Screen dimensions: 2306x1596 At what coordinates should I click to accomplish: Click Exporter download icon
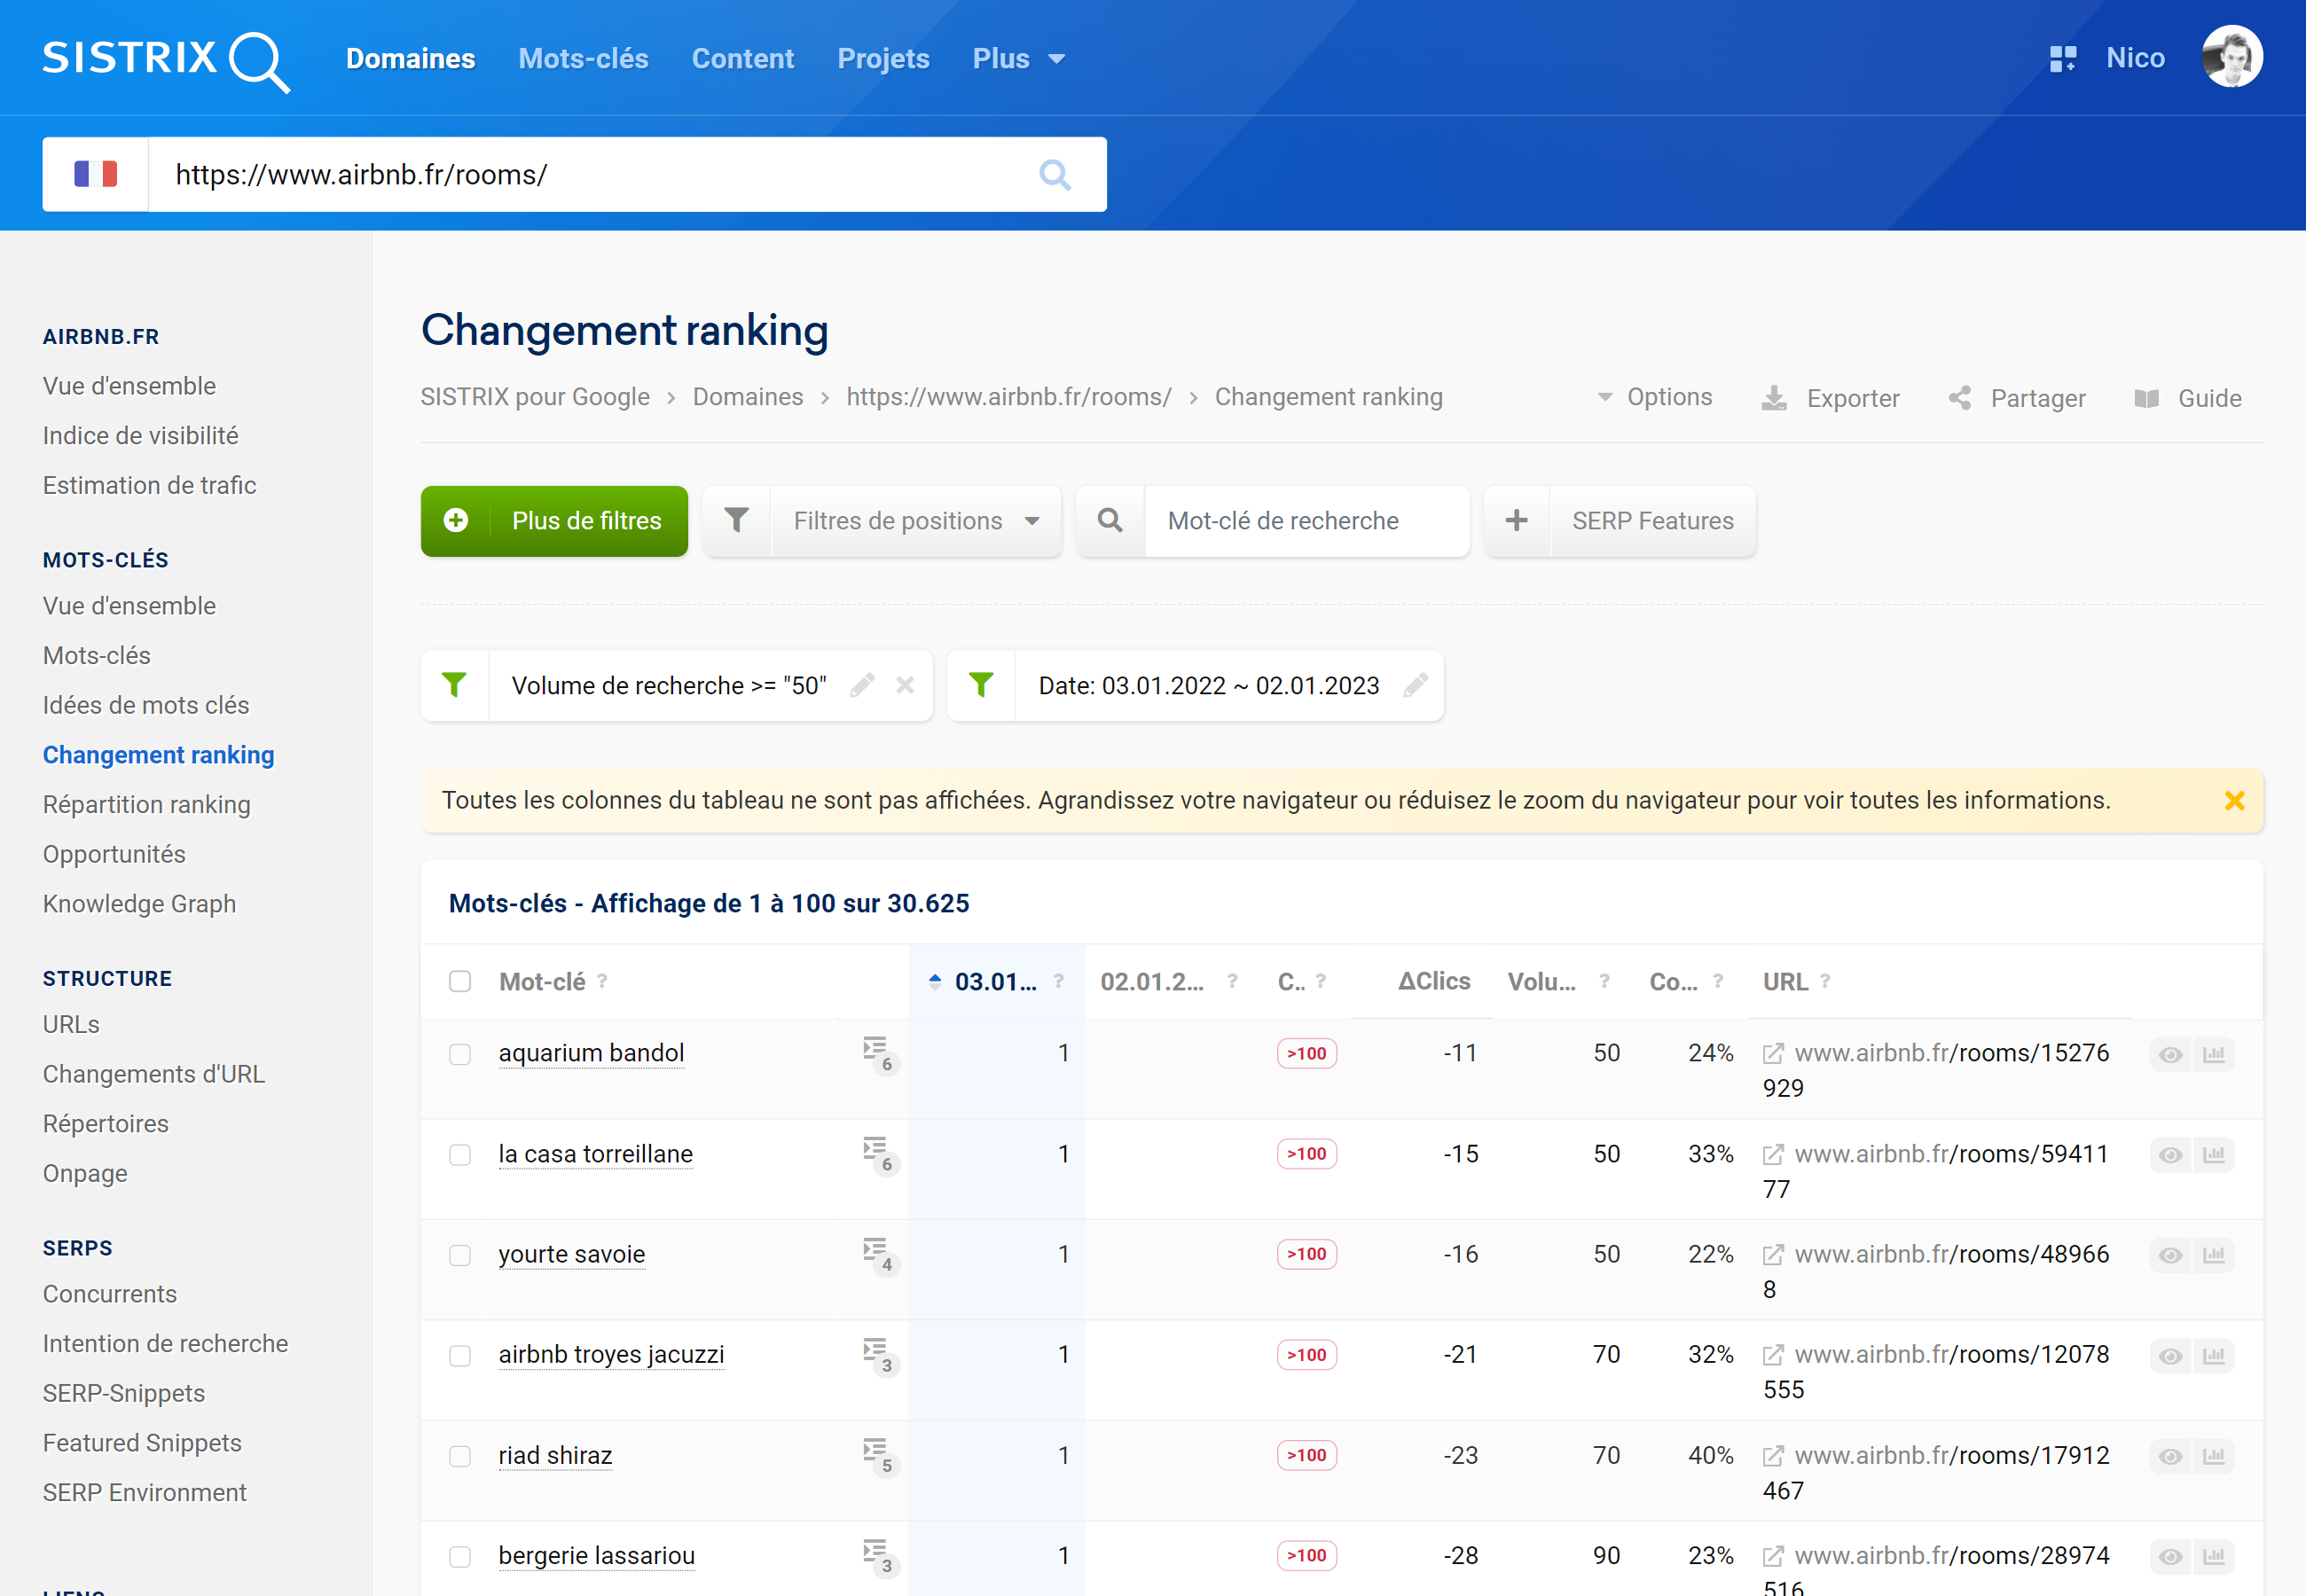[1774, 398]
